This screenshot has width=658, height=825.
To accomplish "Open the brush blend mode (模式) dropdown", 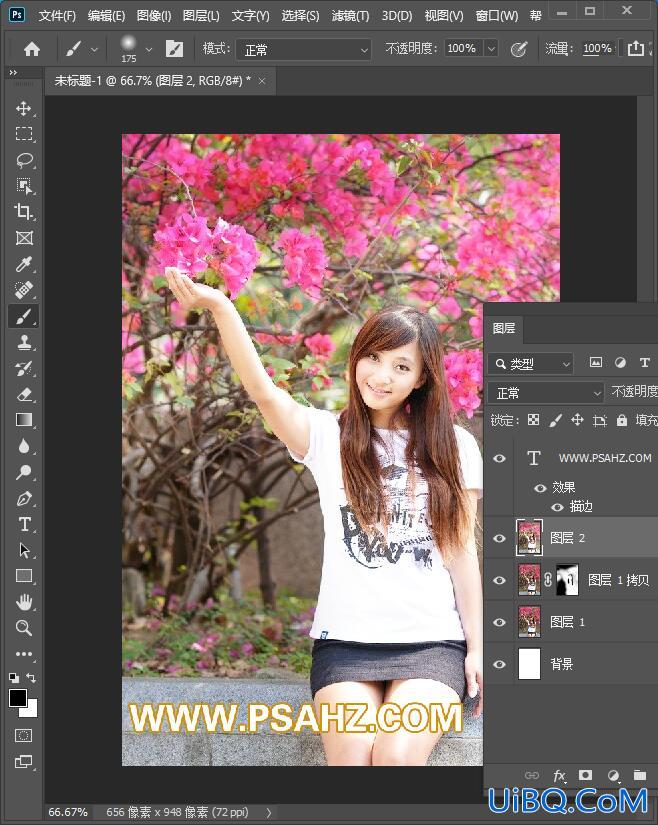I will coord(303,50).
